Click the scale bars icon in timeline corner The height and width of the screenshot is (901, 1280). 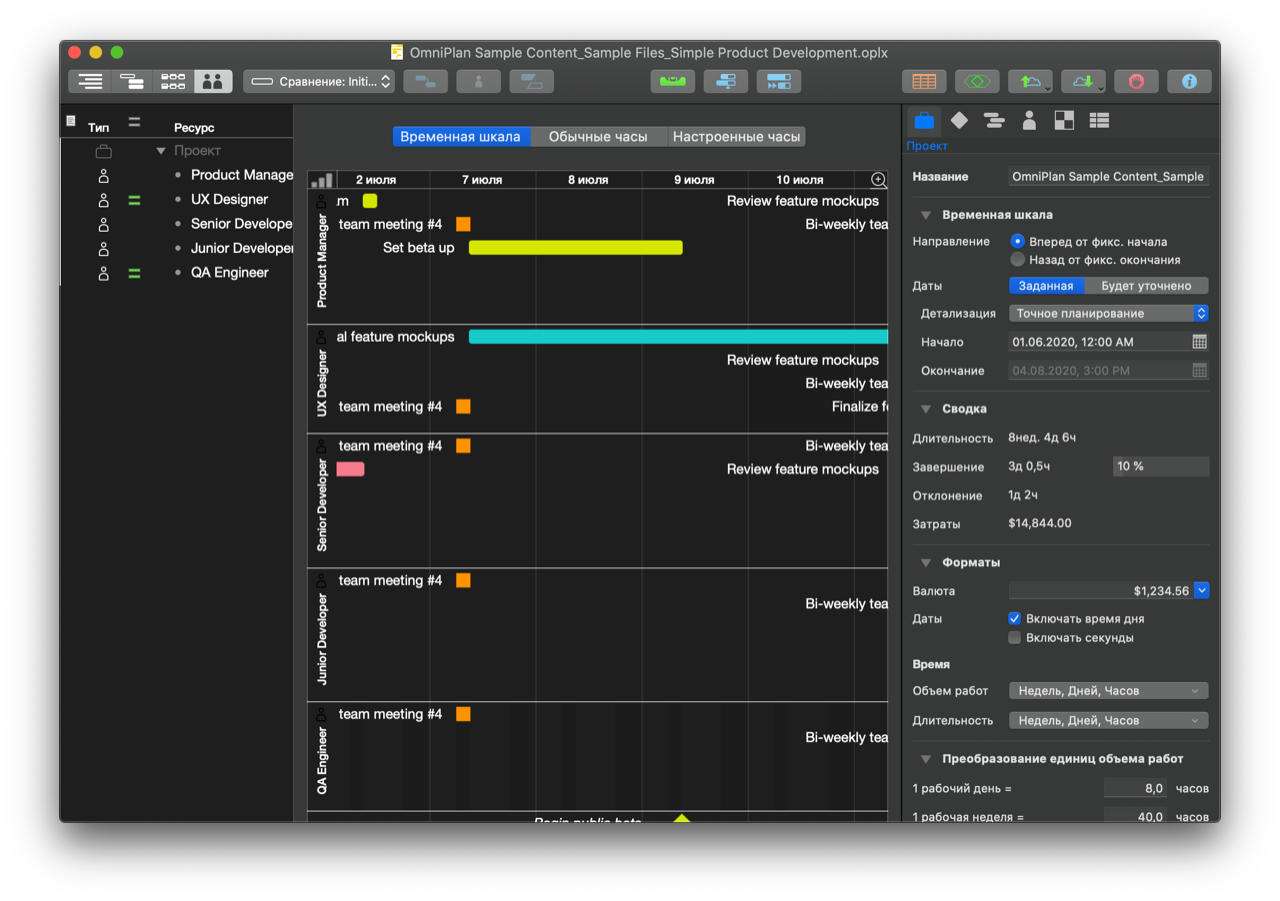(322, 180)
